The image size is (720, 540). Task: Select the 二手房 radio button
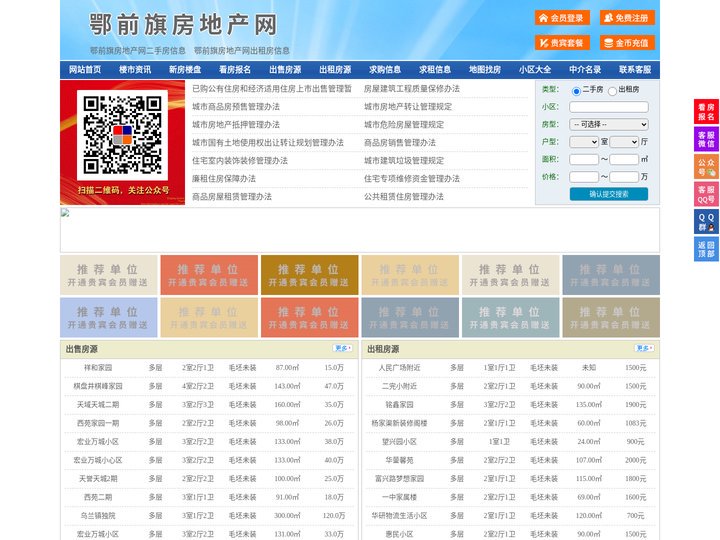point(576,91)
